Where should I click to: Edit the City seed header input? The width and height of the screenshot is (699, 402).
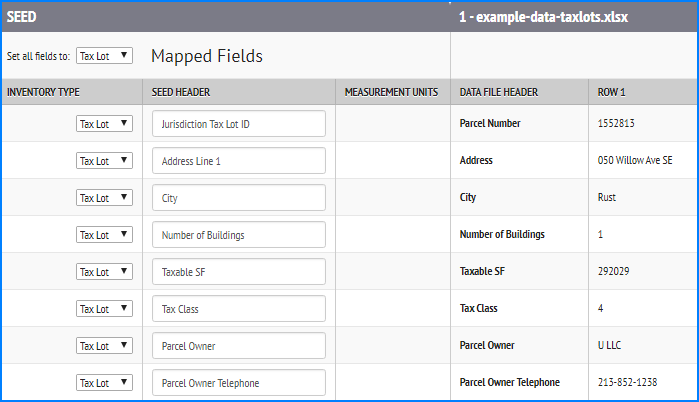(x=239, y=197)
